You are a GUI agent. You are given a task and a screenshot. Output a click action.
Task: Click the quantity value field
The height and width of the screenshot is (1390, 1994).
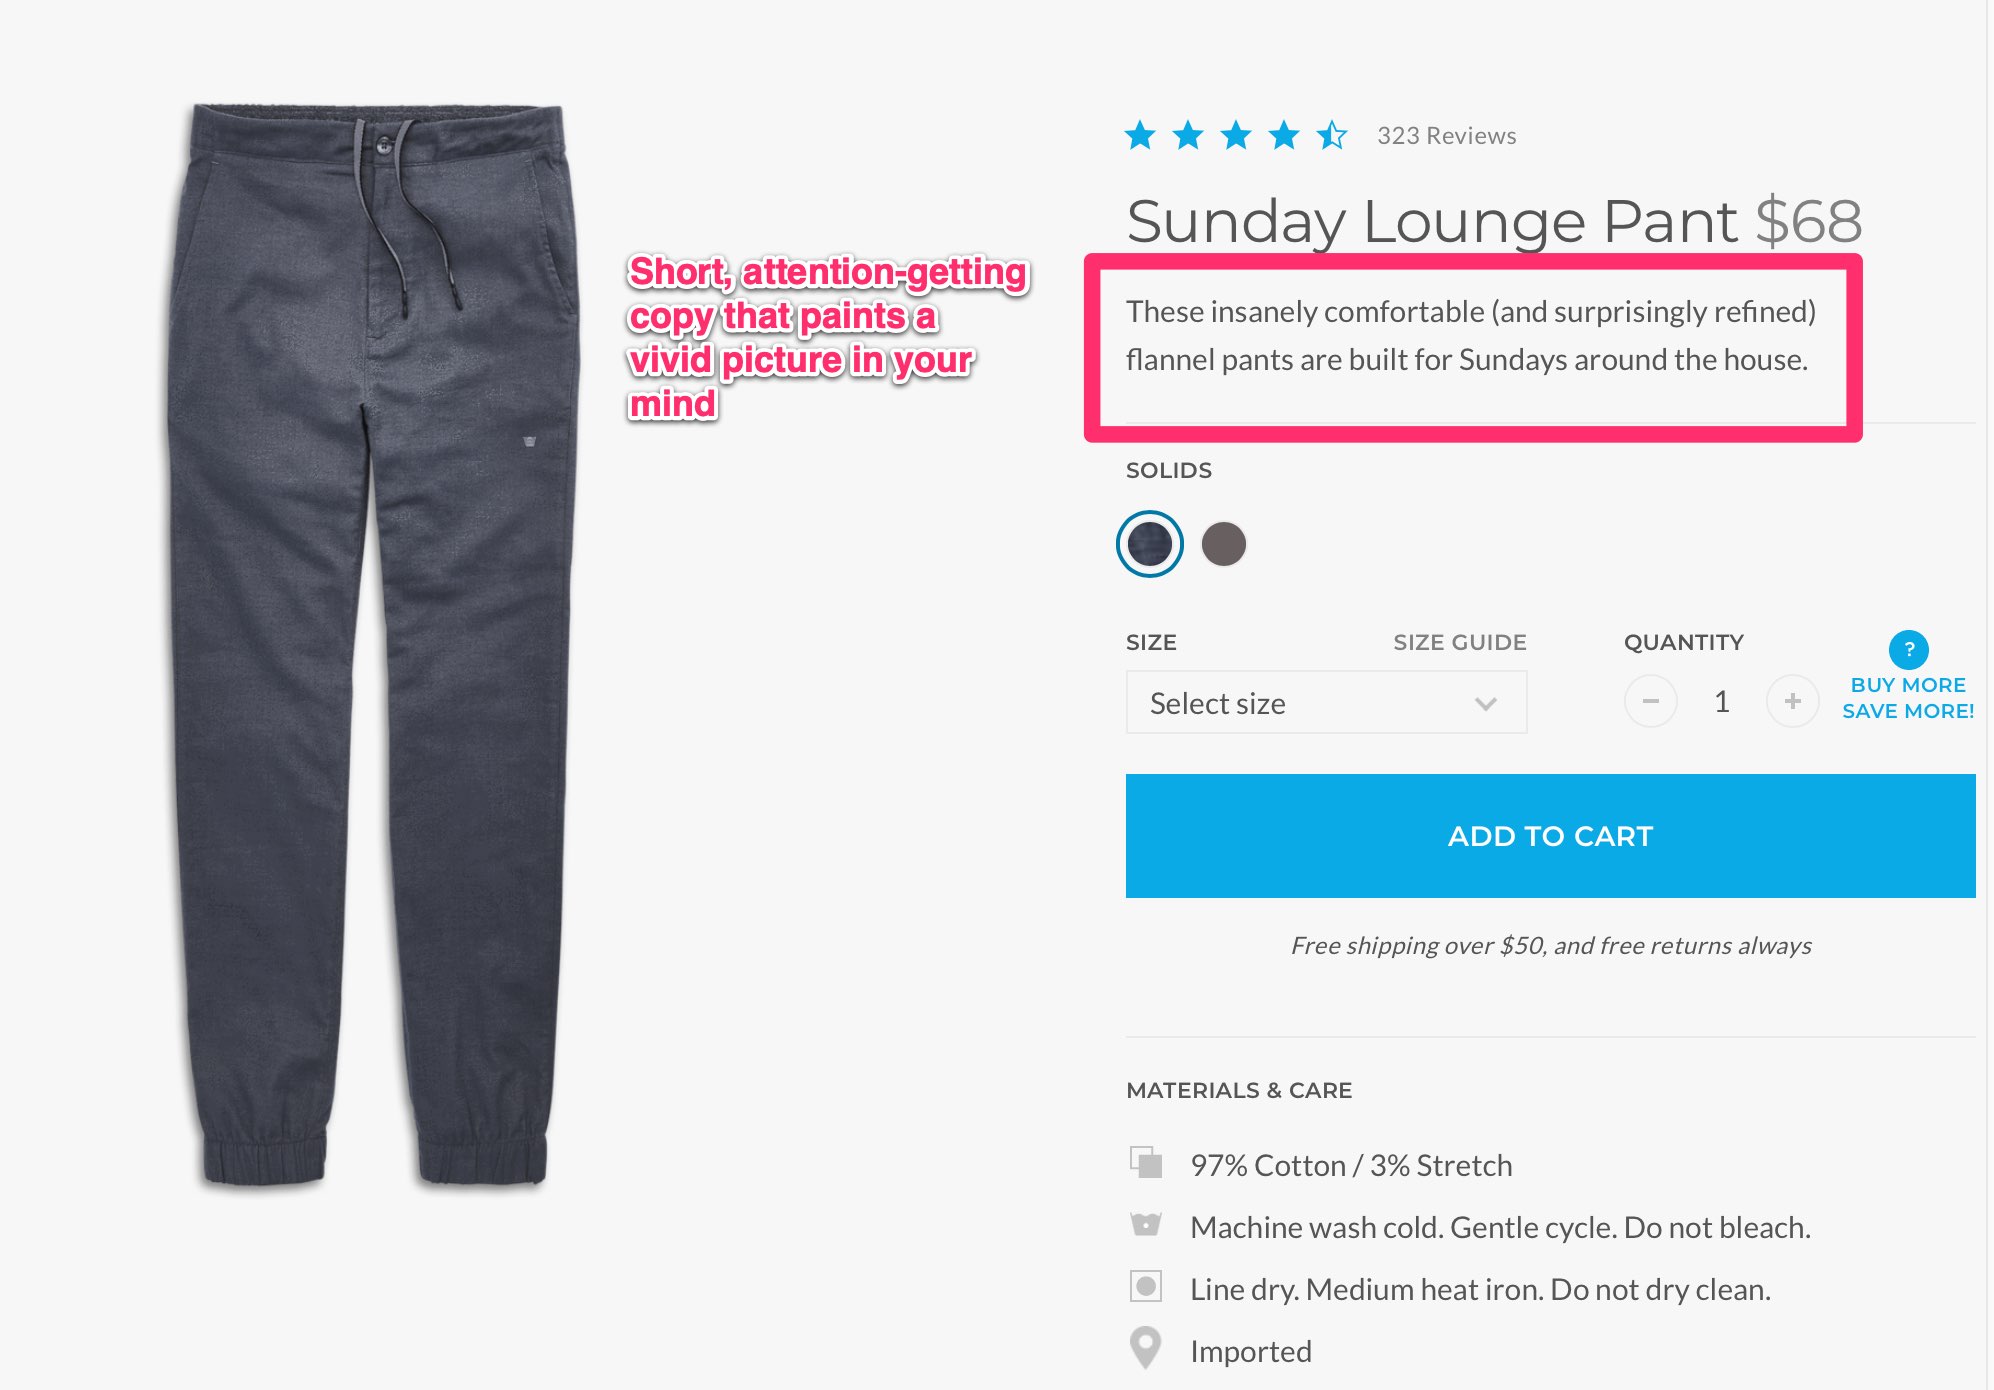pos(1721,702)
